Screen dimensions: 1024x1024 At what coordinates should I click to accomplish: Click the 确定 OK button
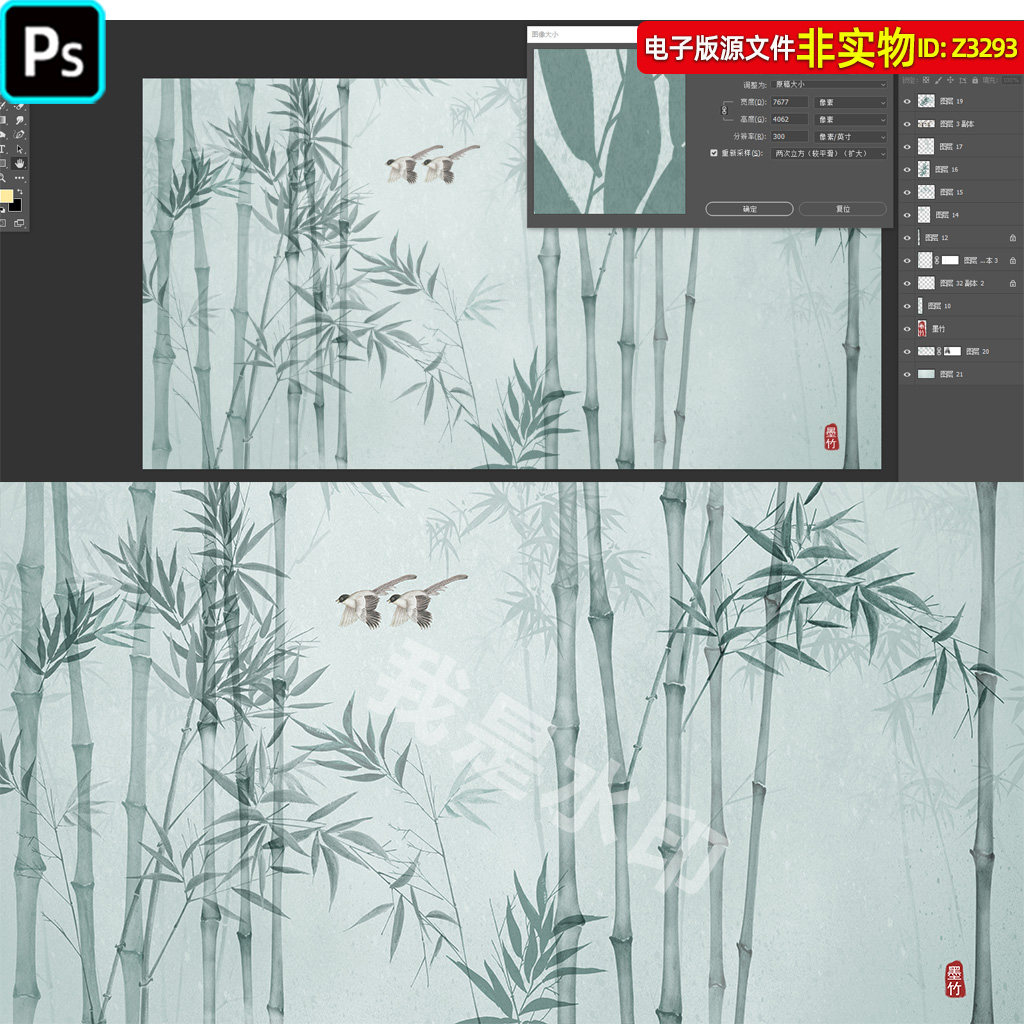[749, 209]
